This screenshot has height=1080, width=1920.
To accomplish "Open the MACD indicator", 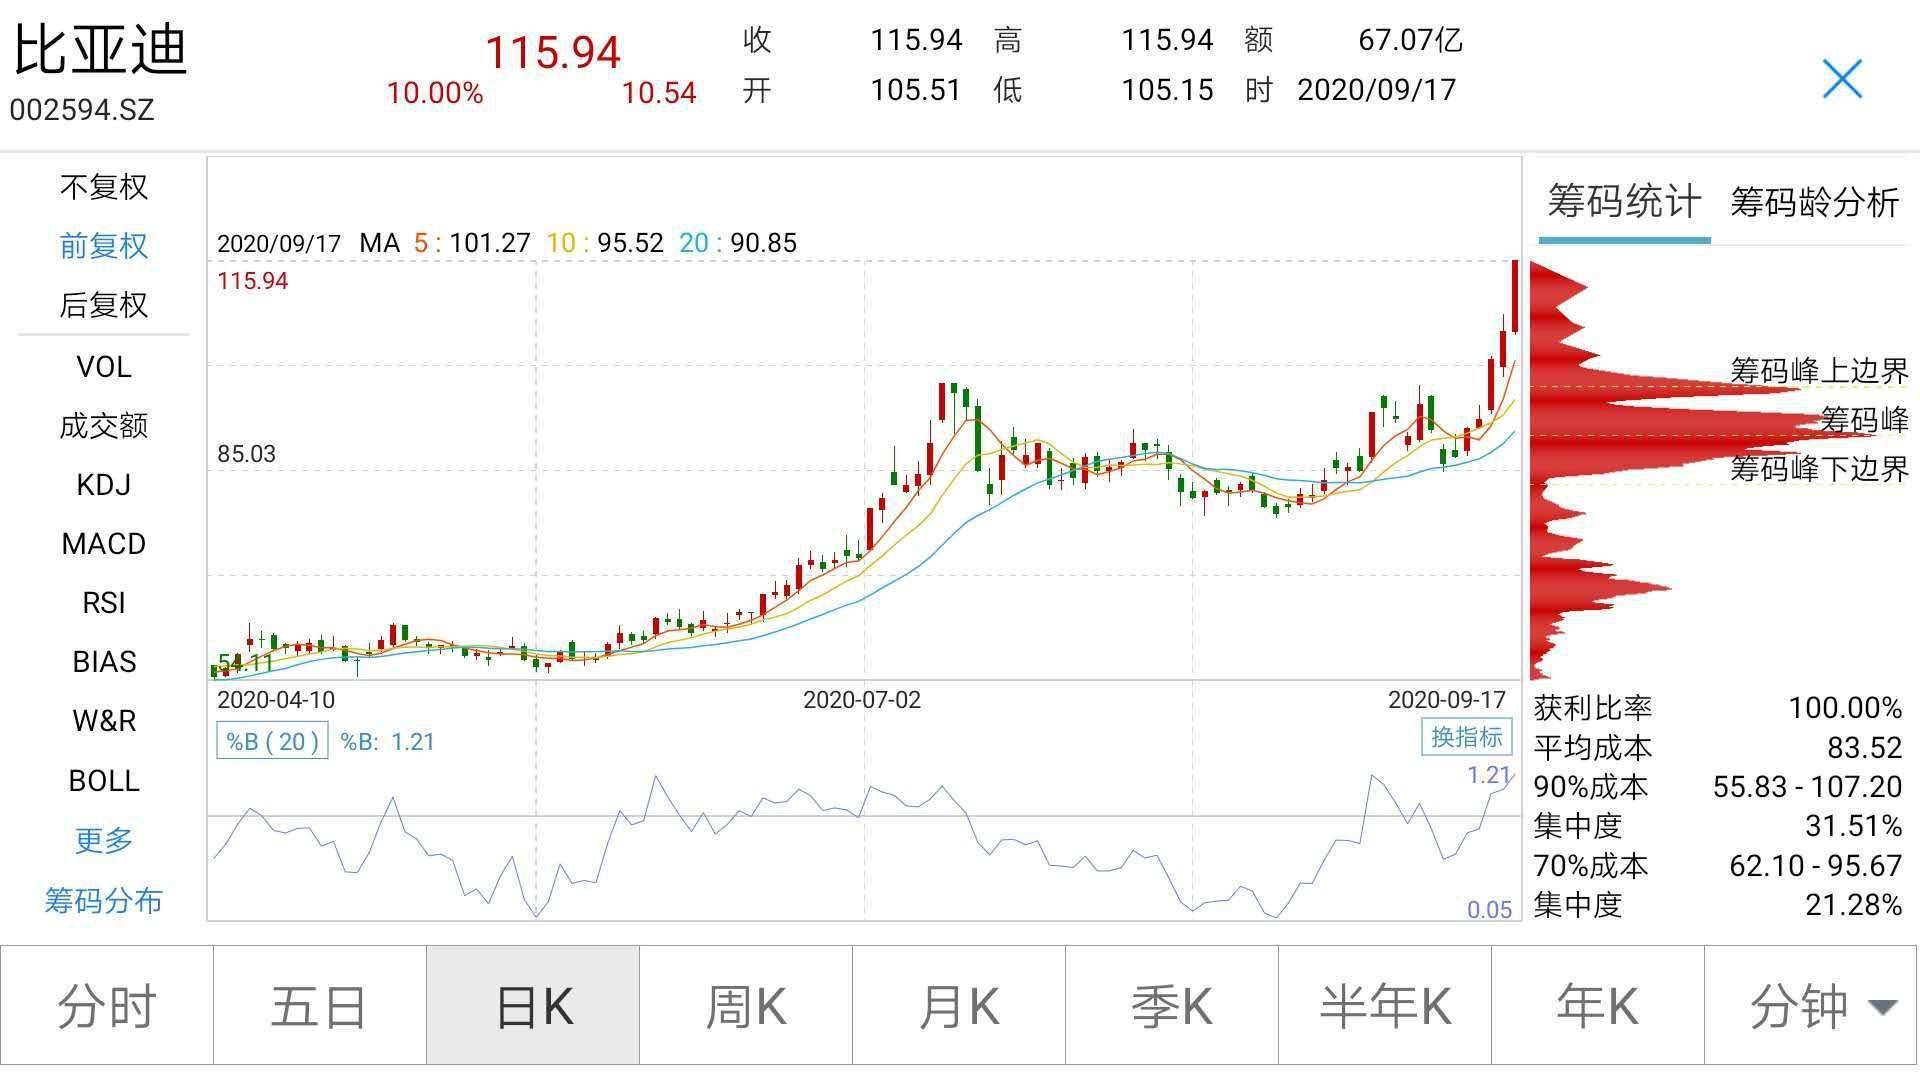I will point(103,543).
